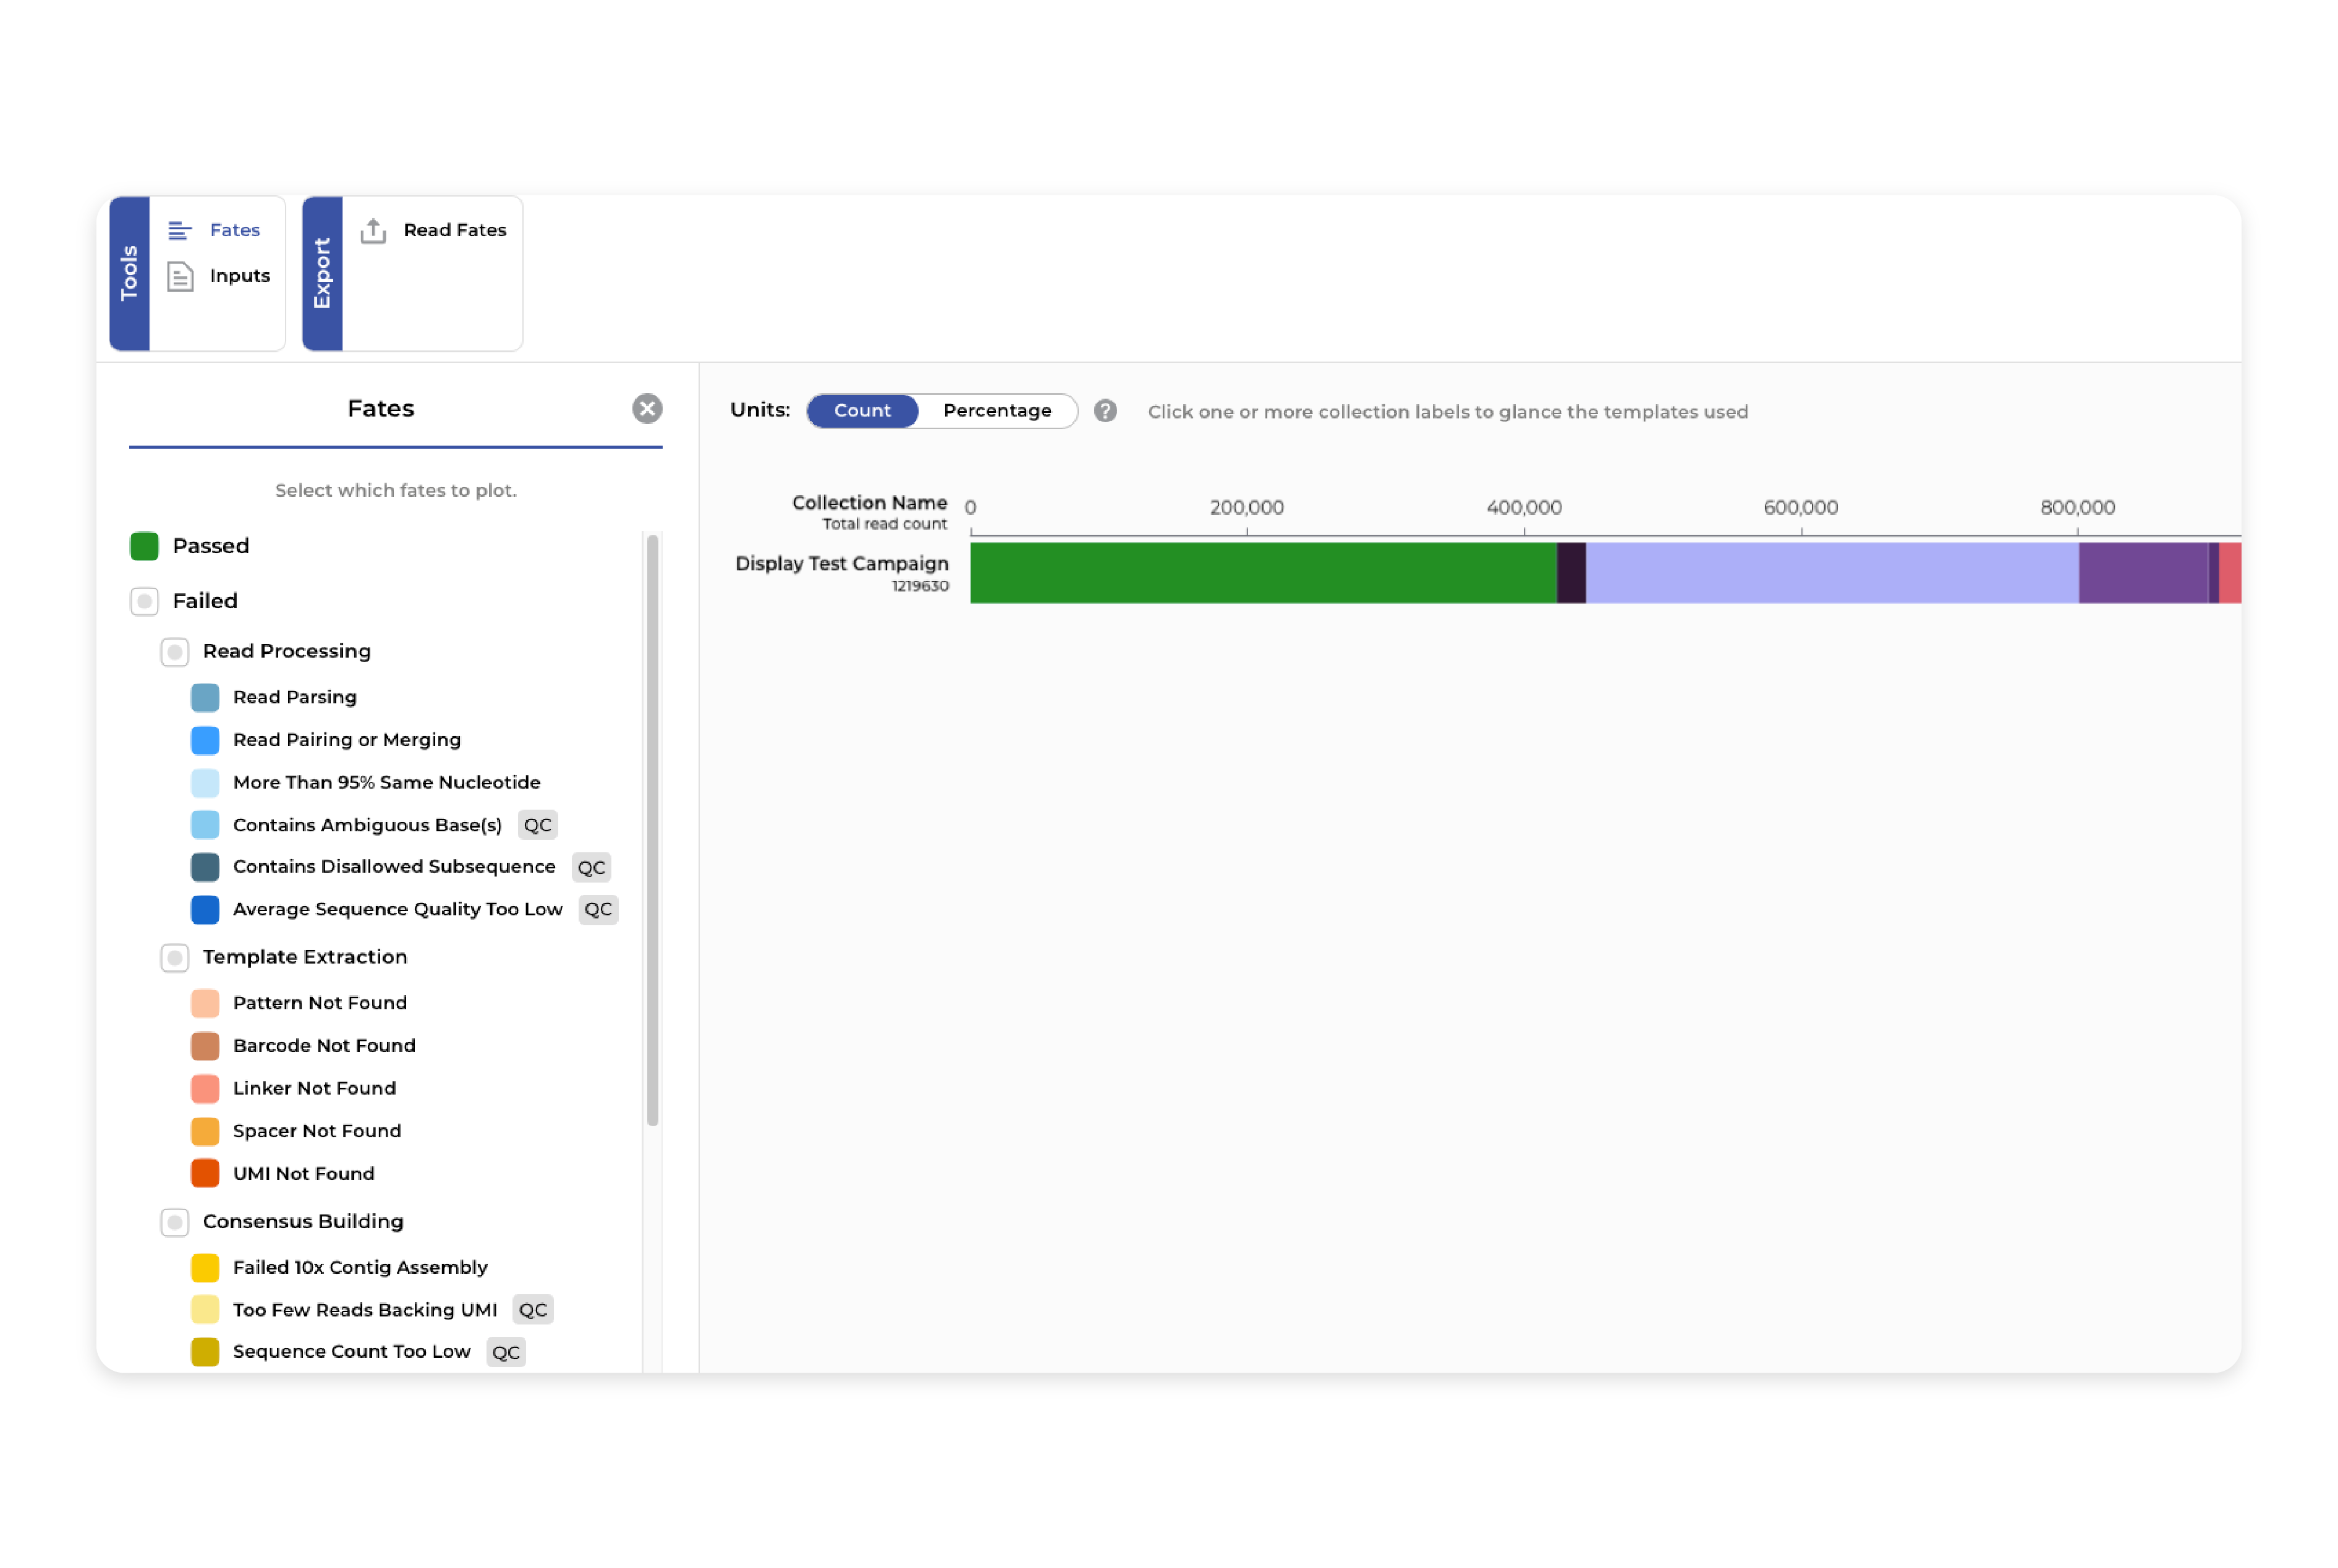Click the dark purple narrow bar segment

(x=1571, y=573)
